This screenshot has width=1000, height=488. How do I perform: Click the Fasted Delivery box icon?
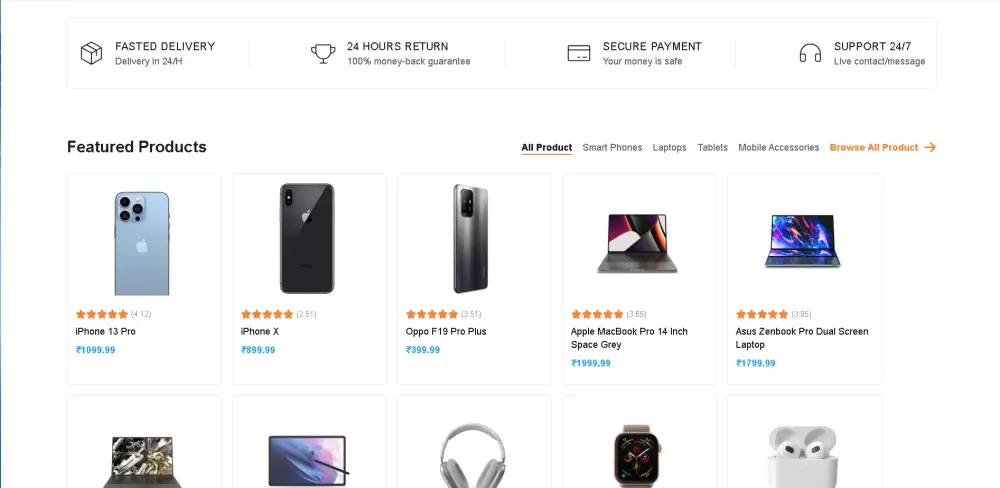pyautogui.click(x=92, y=53)
